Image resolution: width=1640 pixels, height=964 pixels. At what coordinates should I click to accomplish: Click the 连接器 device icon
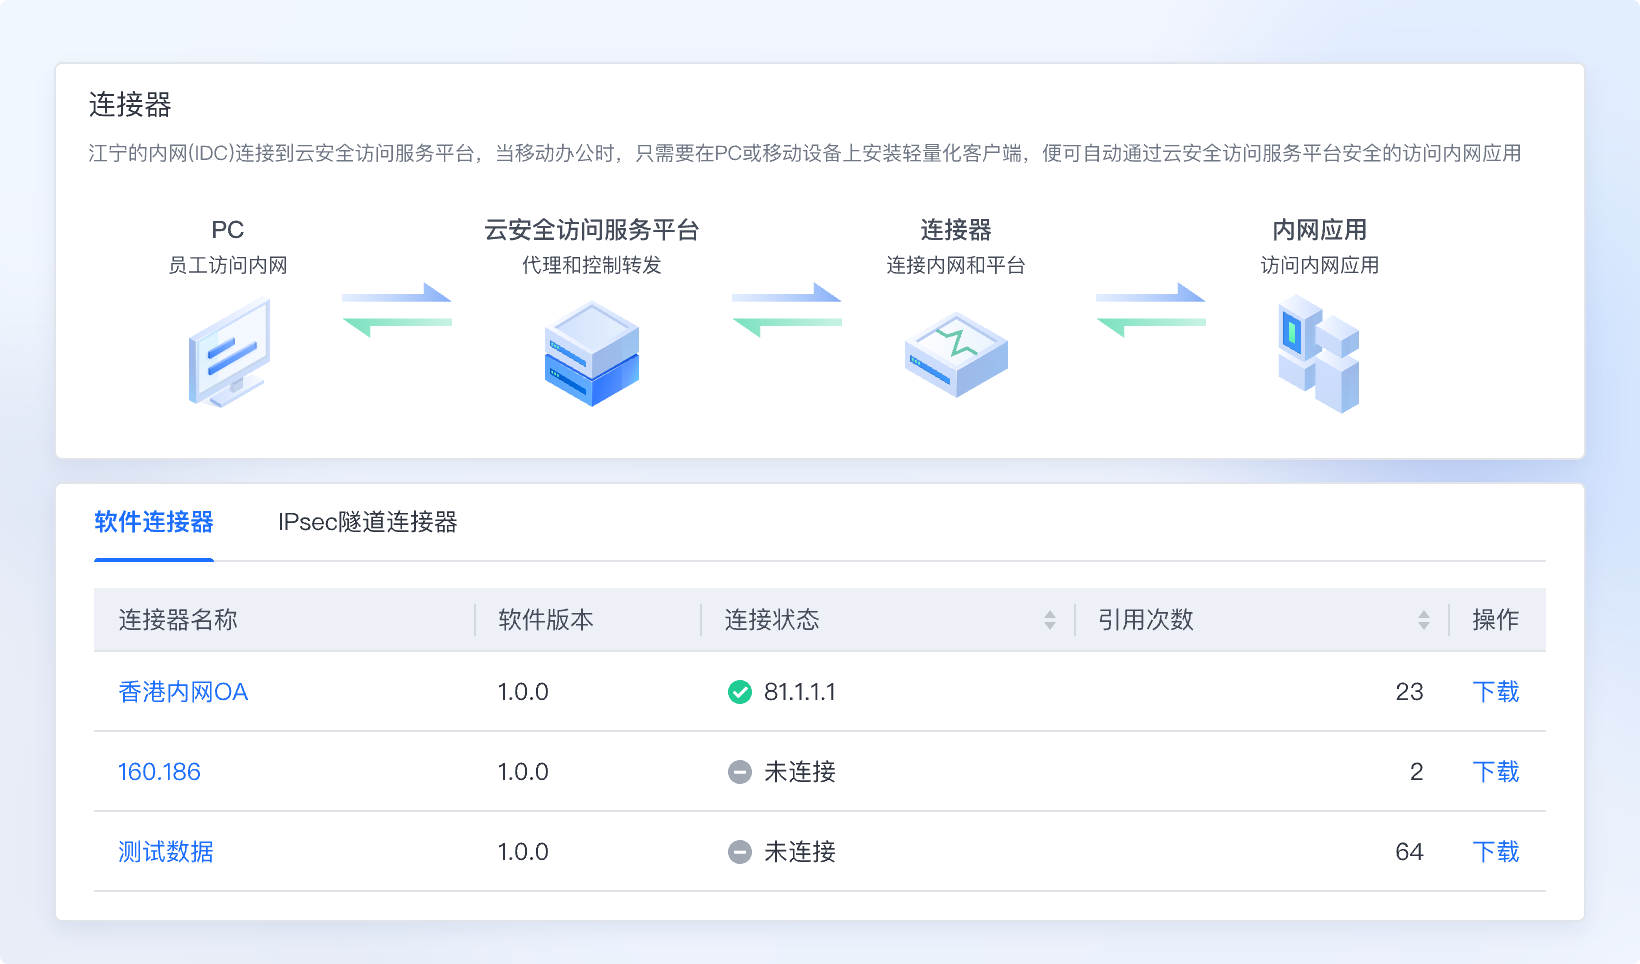coord(955,355)
